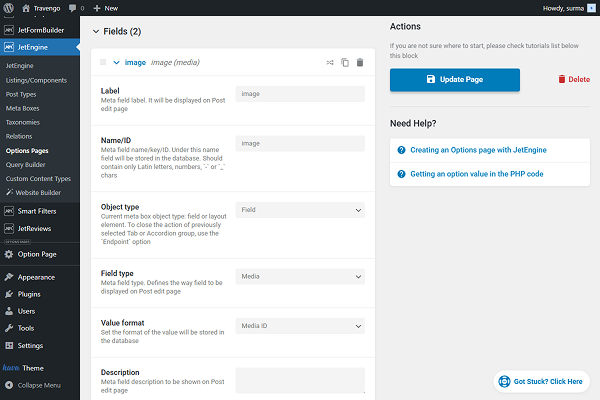The image size is (600, 400).
Task: Open the New content menu
Action: pyautogui.click(x=106, y=8)
